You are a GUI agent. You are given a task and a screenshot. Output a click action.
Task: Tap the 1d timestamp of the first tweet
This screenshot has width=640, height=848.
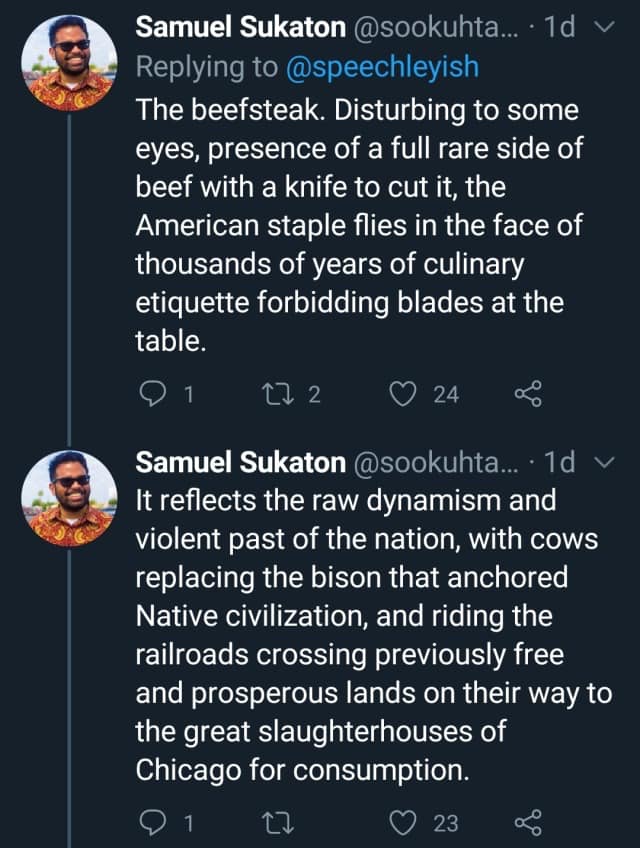point(561,28)
